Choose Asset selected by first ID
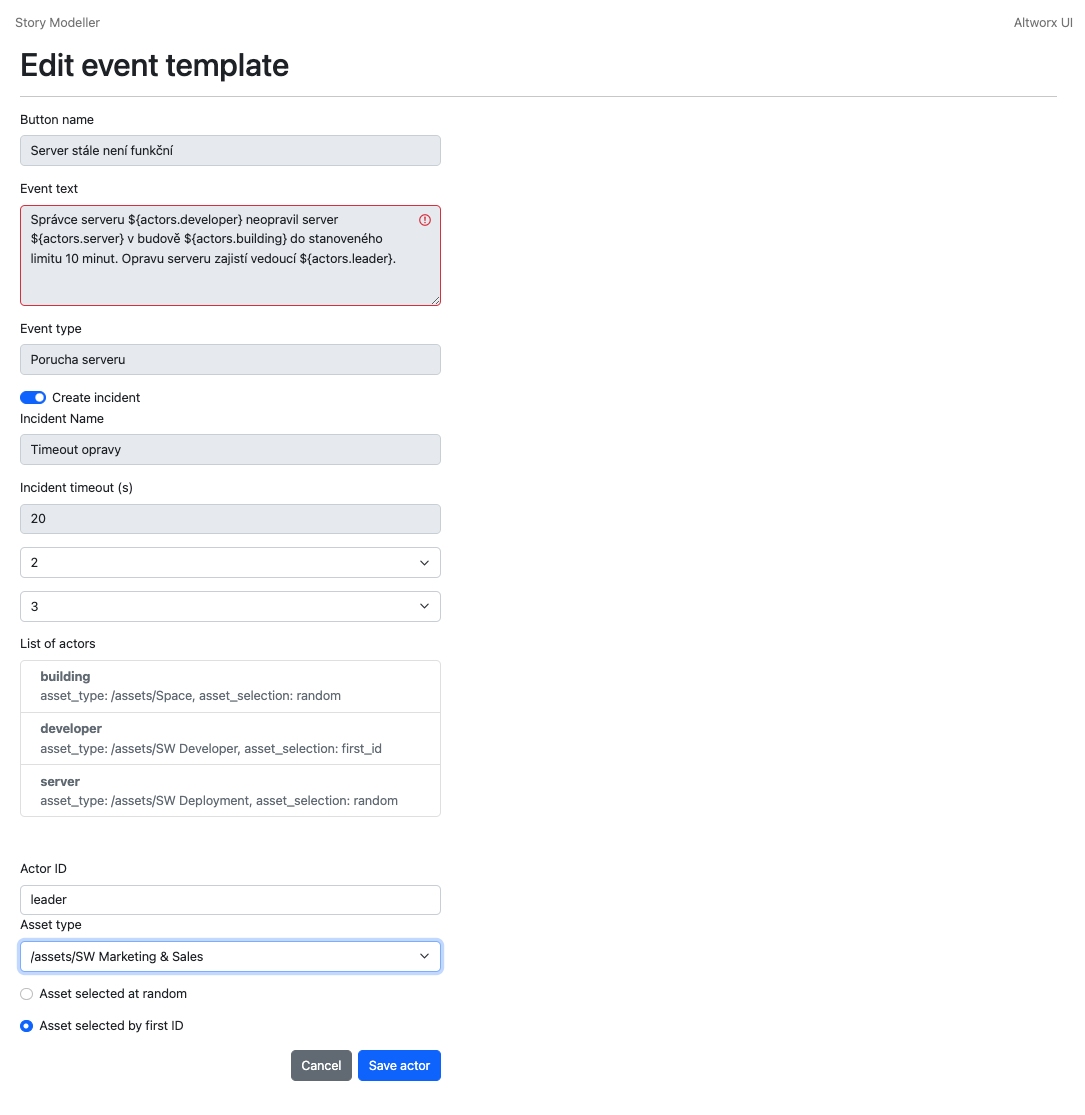1085x1115 pixels. point(27,1026)
